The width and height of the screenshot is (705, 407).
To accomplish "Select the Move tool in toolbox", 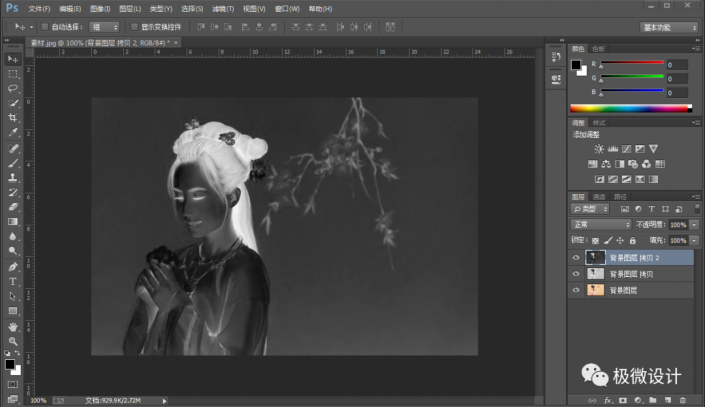I will click(x=13, y=59).
